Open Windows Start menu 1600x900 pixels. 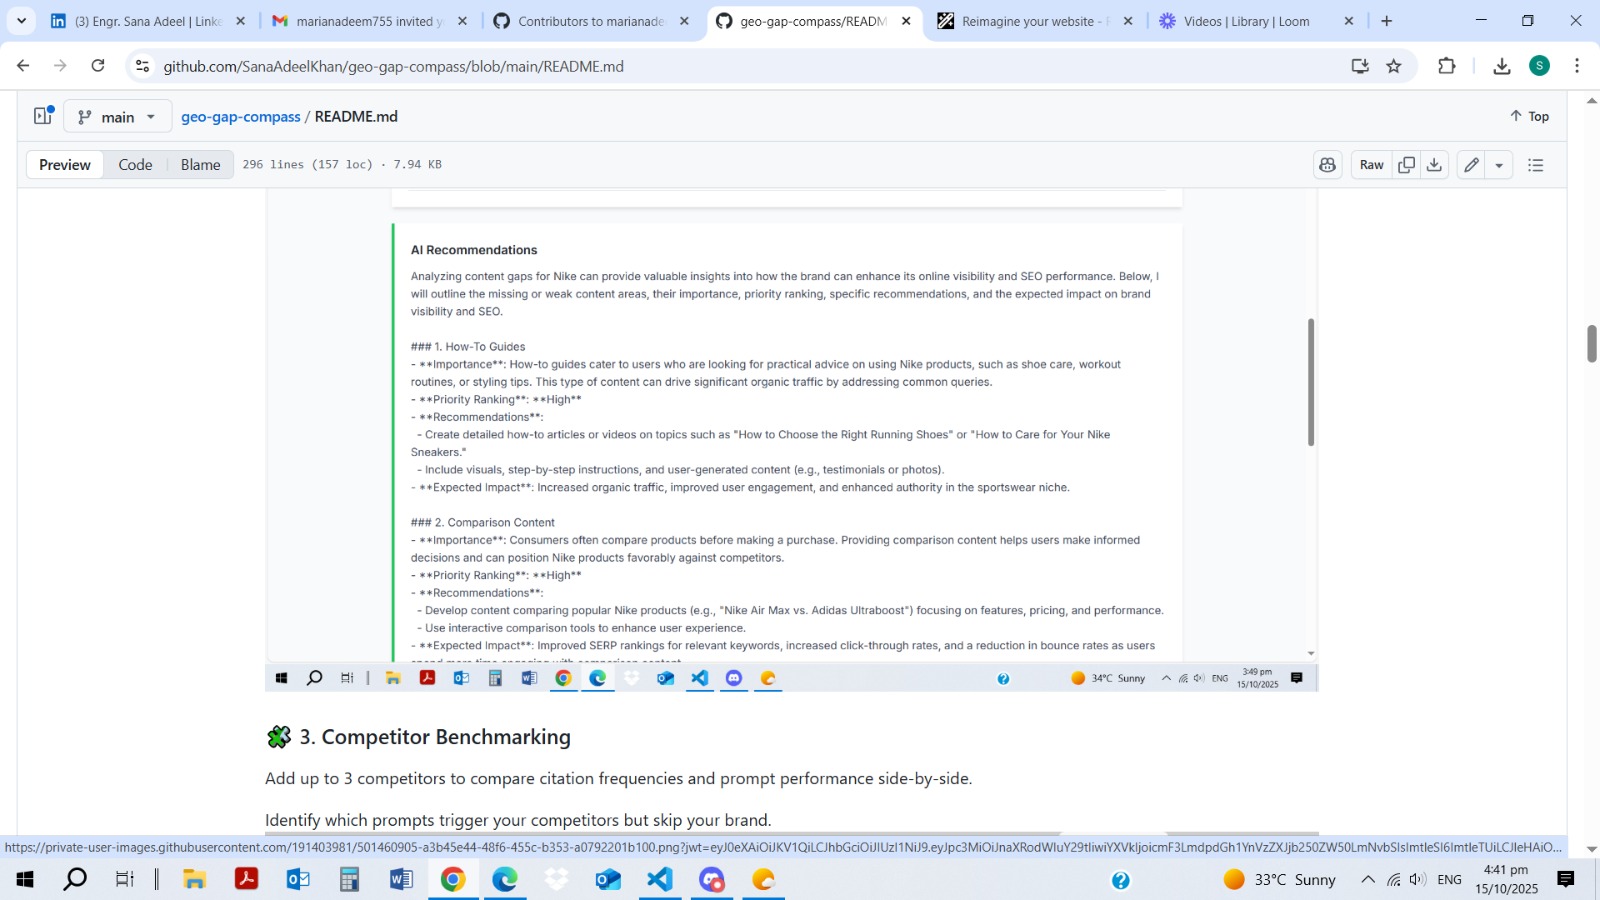25,879
